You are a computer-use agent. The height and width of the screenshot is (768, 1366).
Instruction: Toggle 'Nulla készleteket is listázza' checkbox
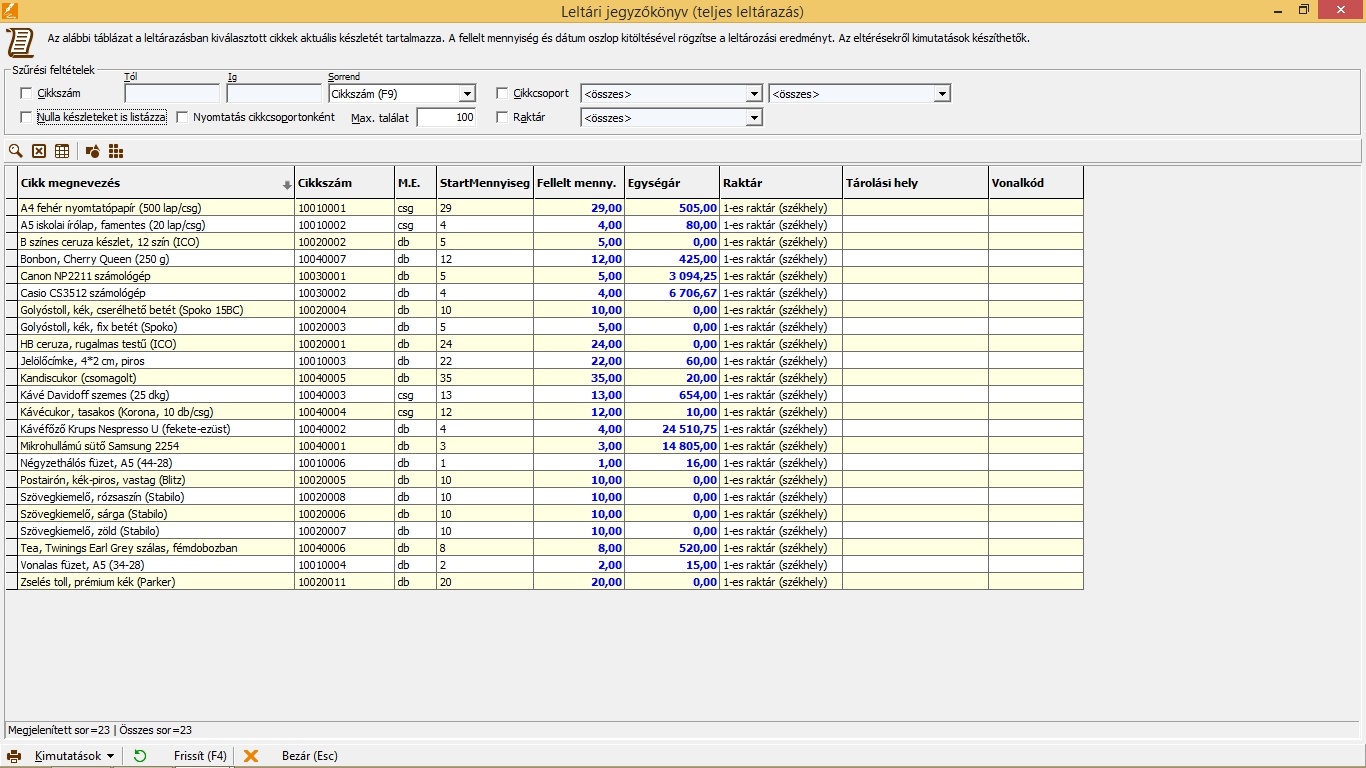[27, 117]
